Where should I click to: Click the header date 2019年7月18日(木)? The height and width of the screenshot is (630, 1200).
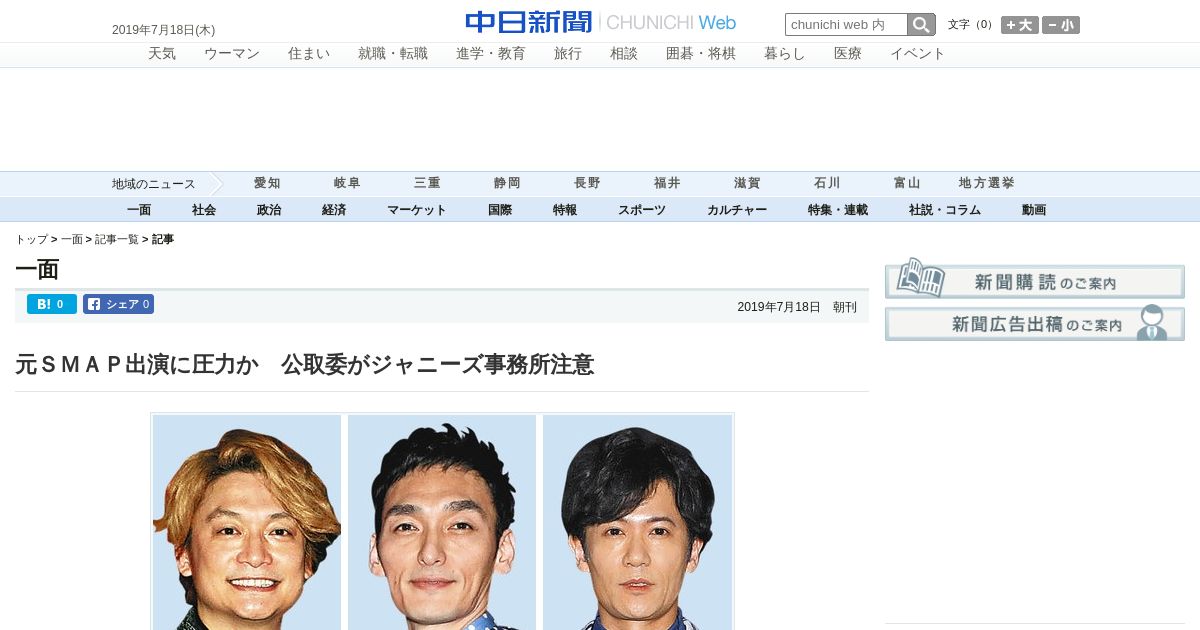163,30
